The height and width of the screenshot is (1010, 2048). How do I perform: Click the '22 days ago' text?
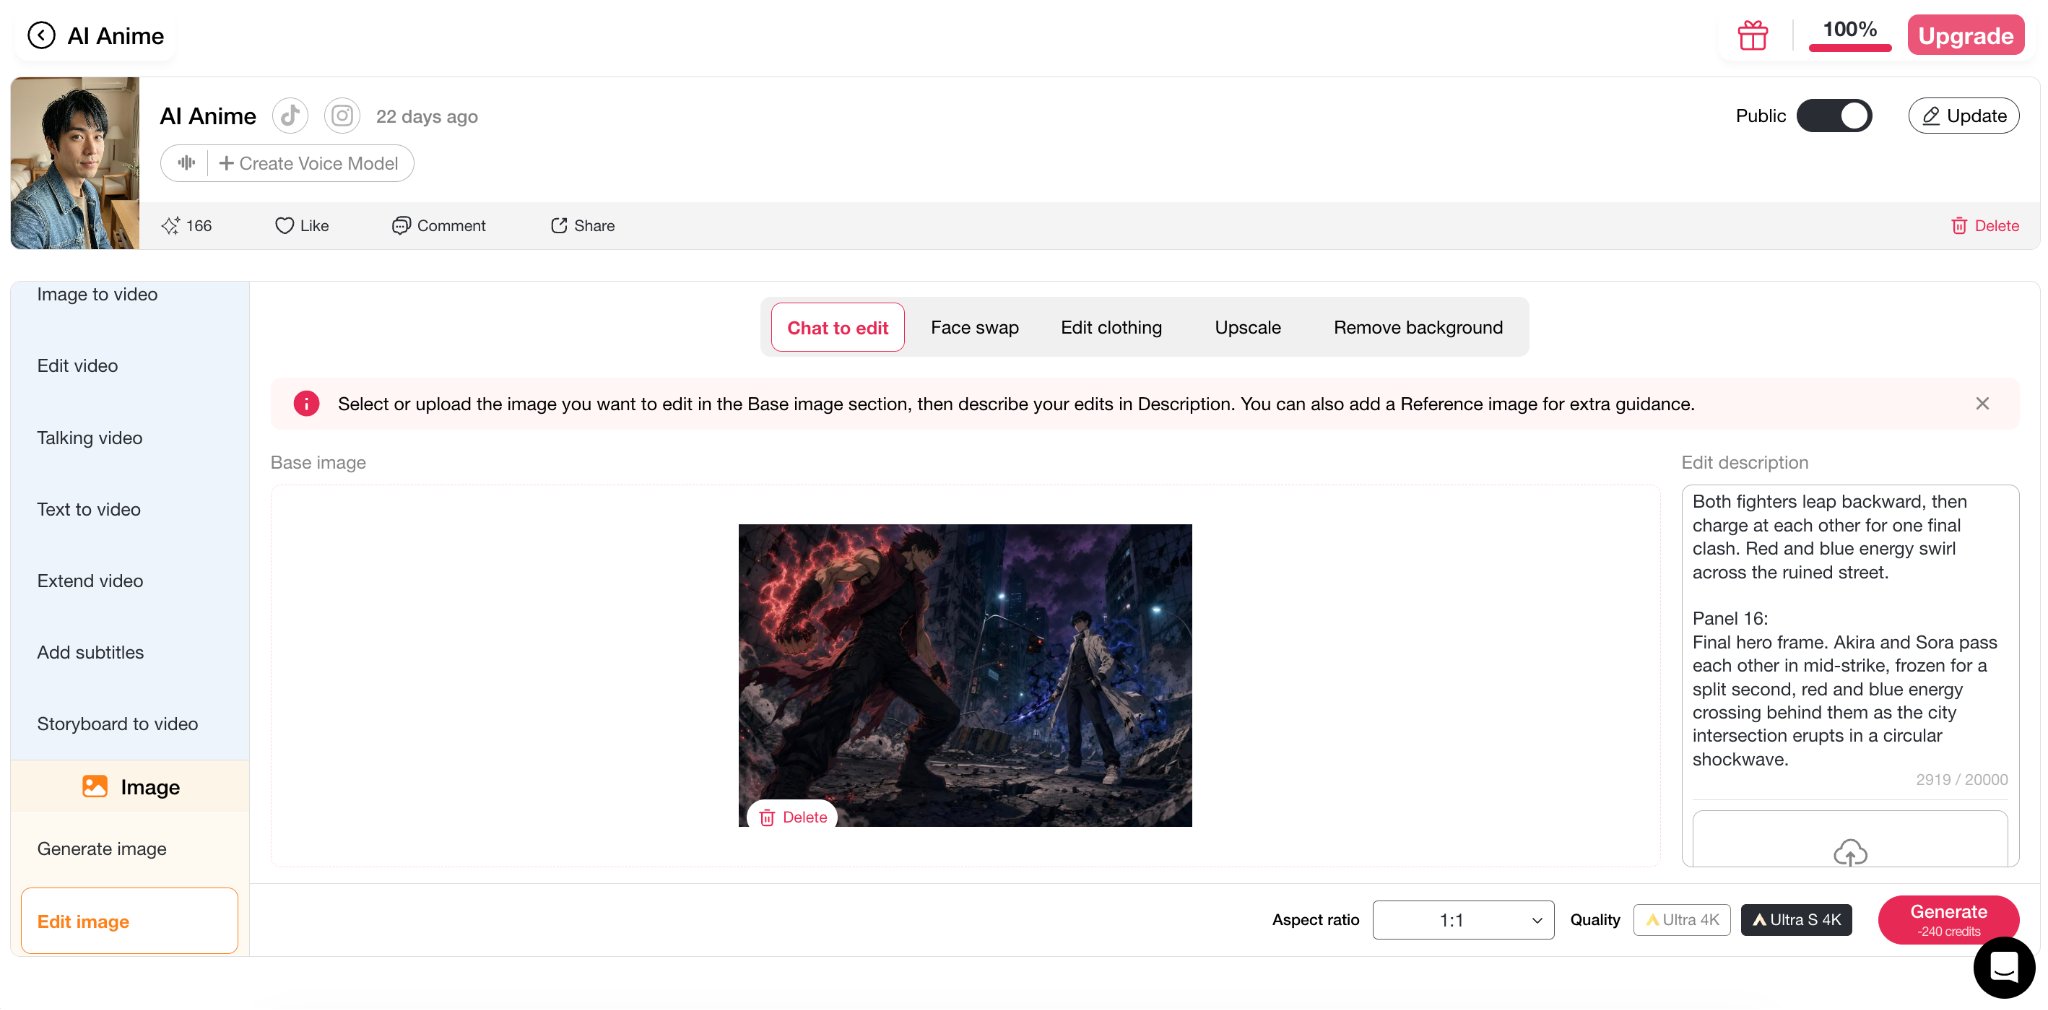pyautogui.click(x=427, y=117)
